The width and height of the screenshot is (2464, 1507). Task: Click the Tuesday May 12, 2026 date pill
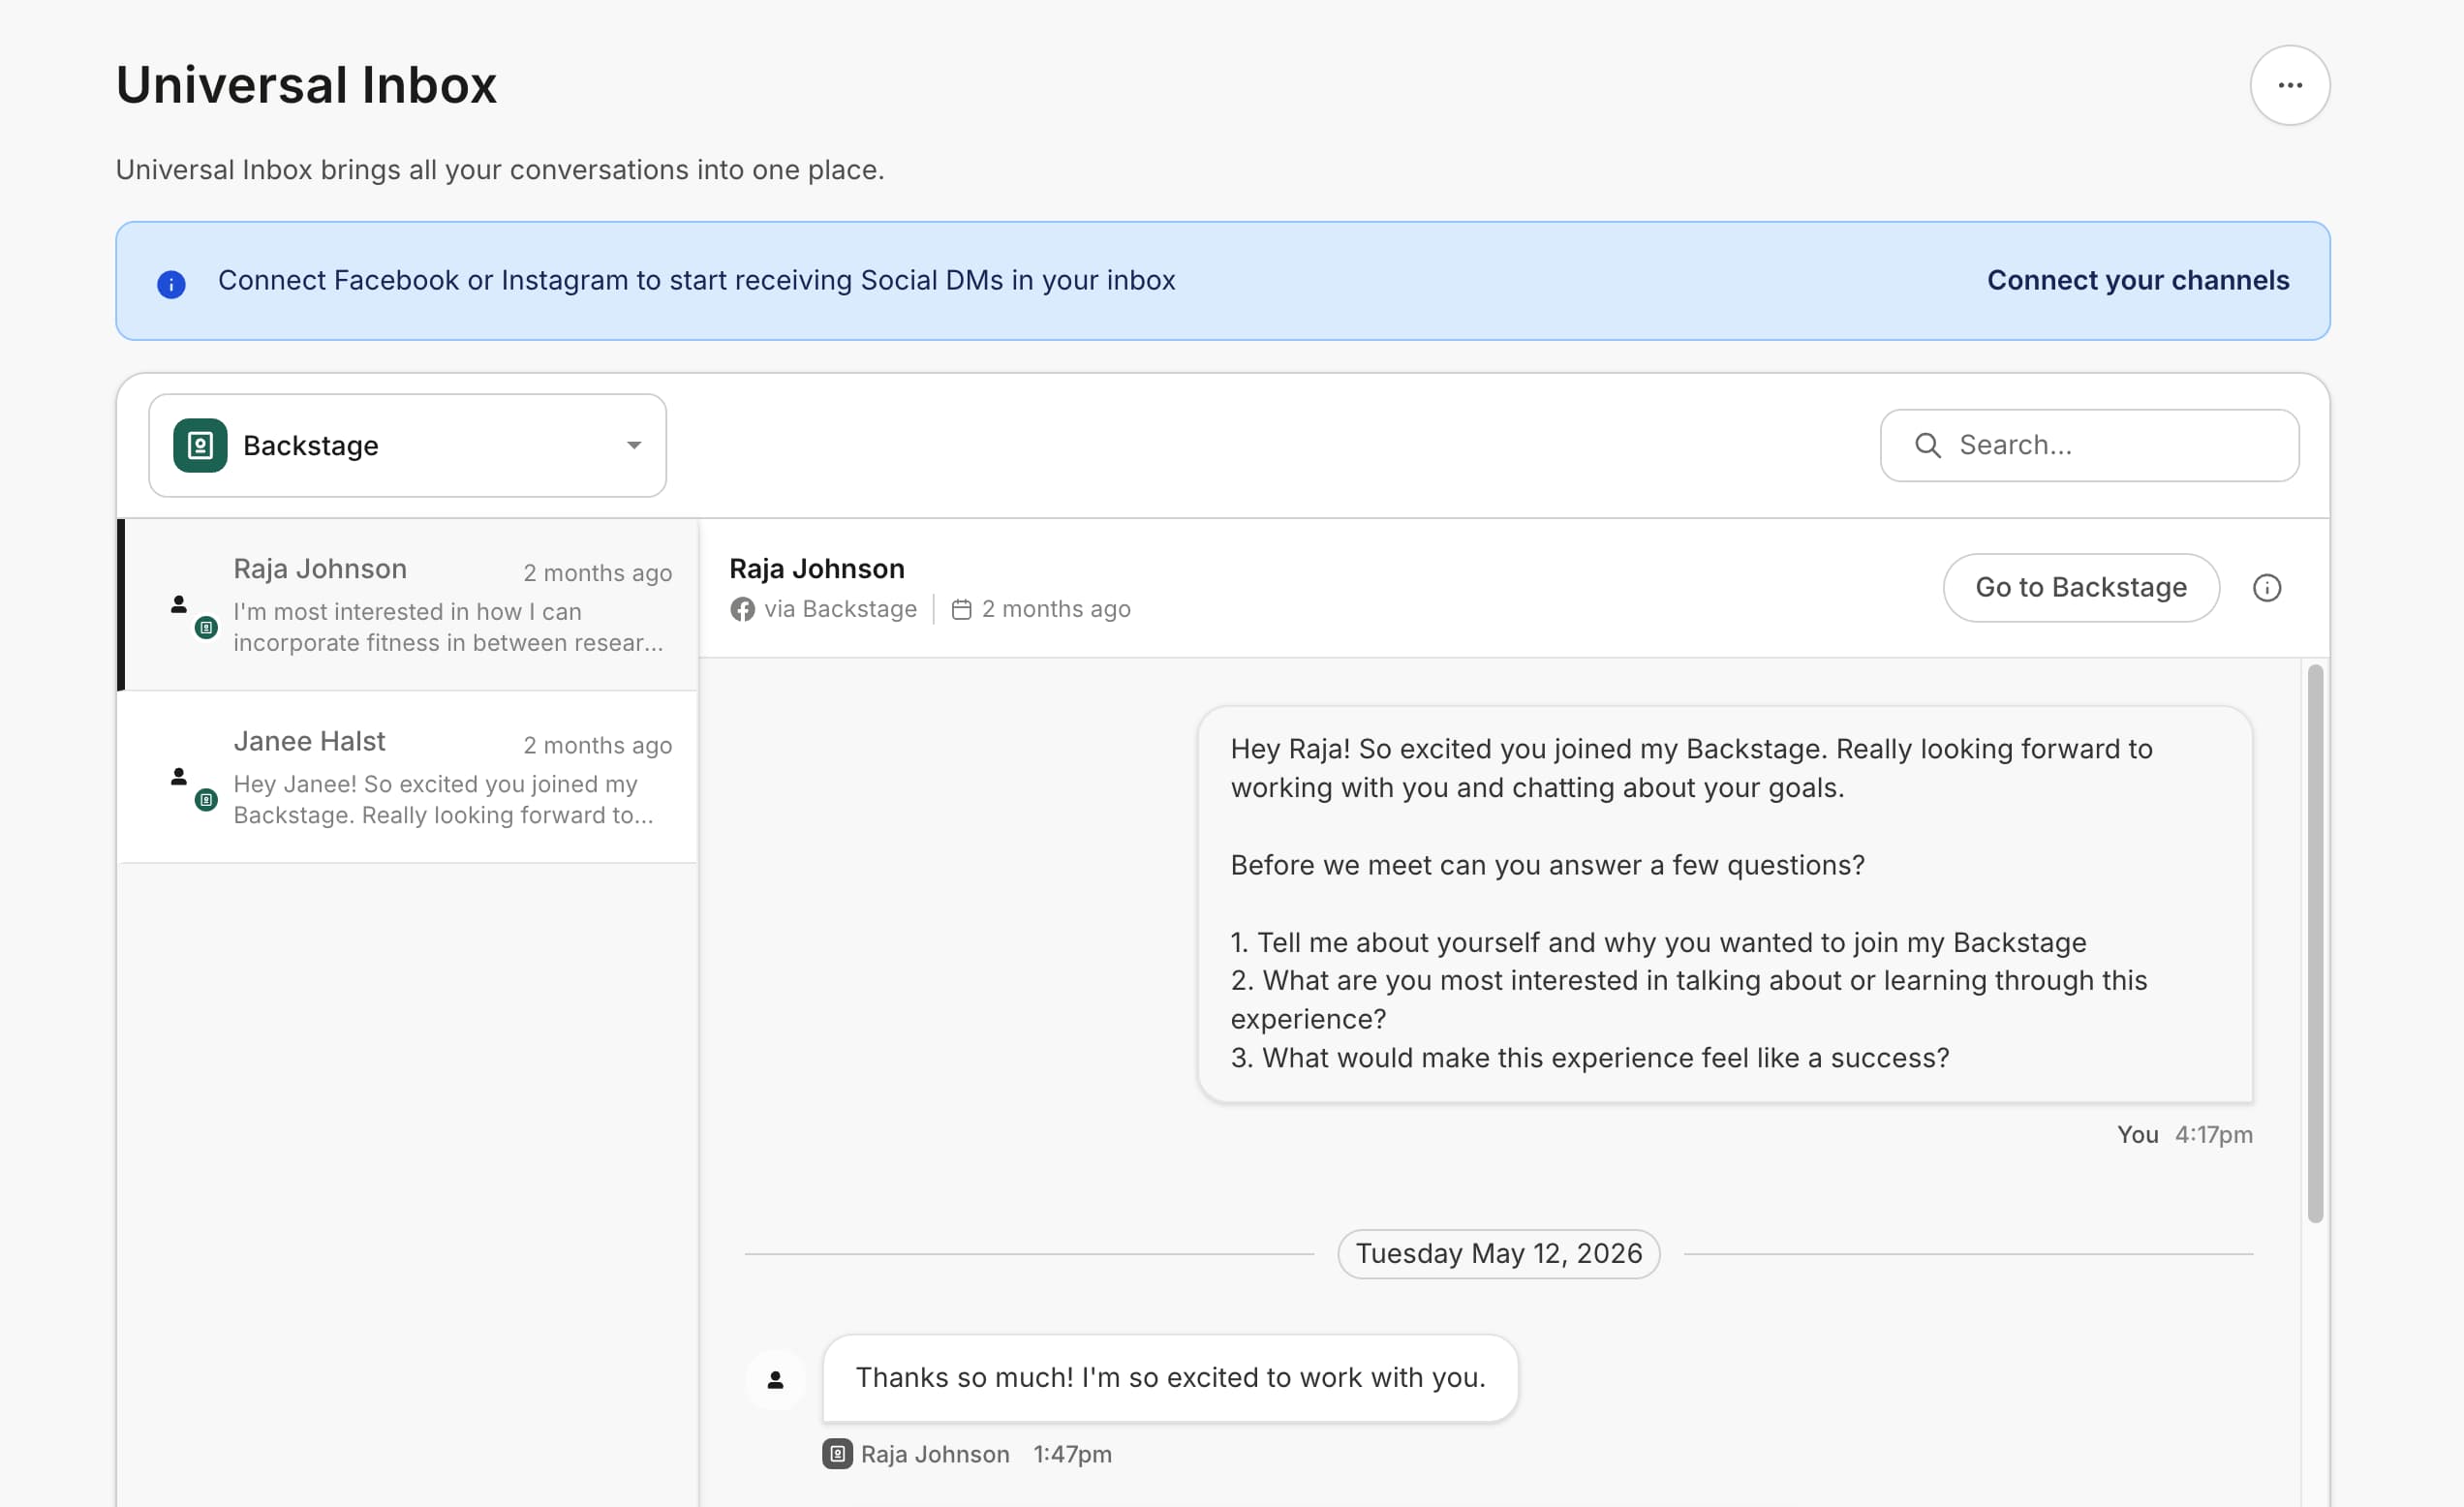1498,1253
